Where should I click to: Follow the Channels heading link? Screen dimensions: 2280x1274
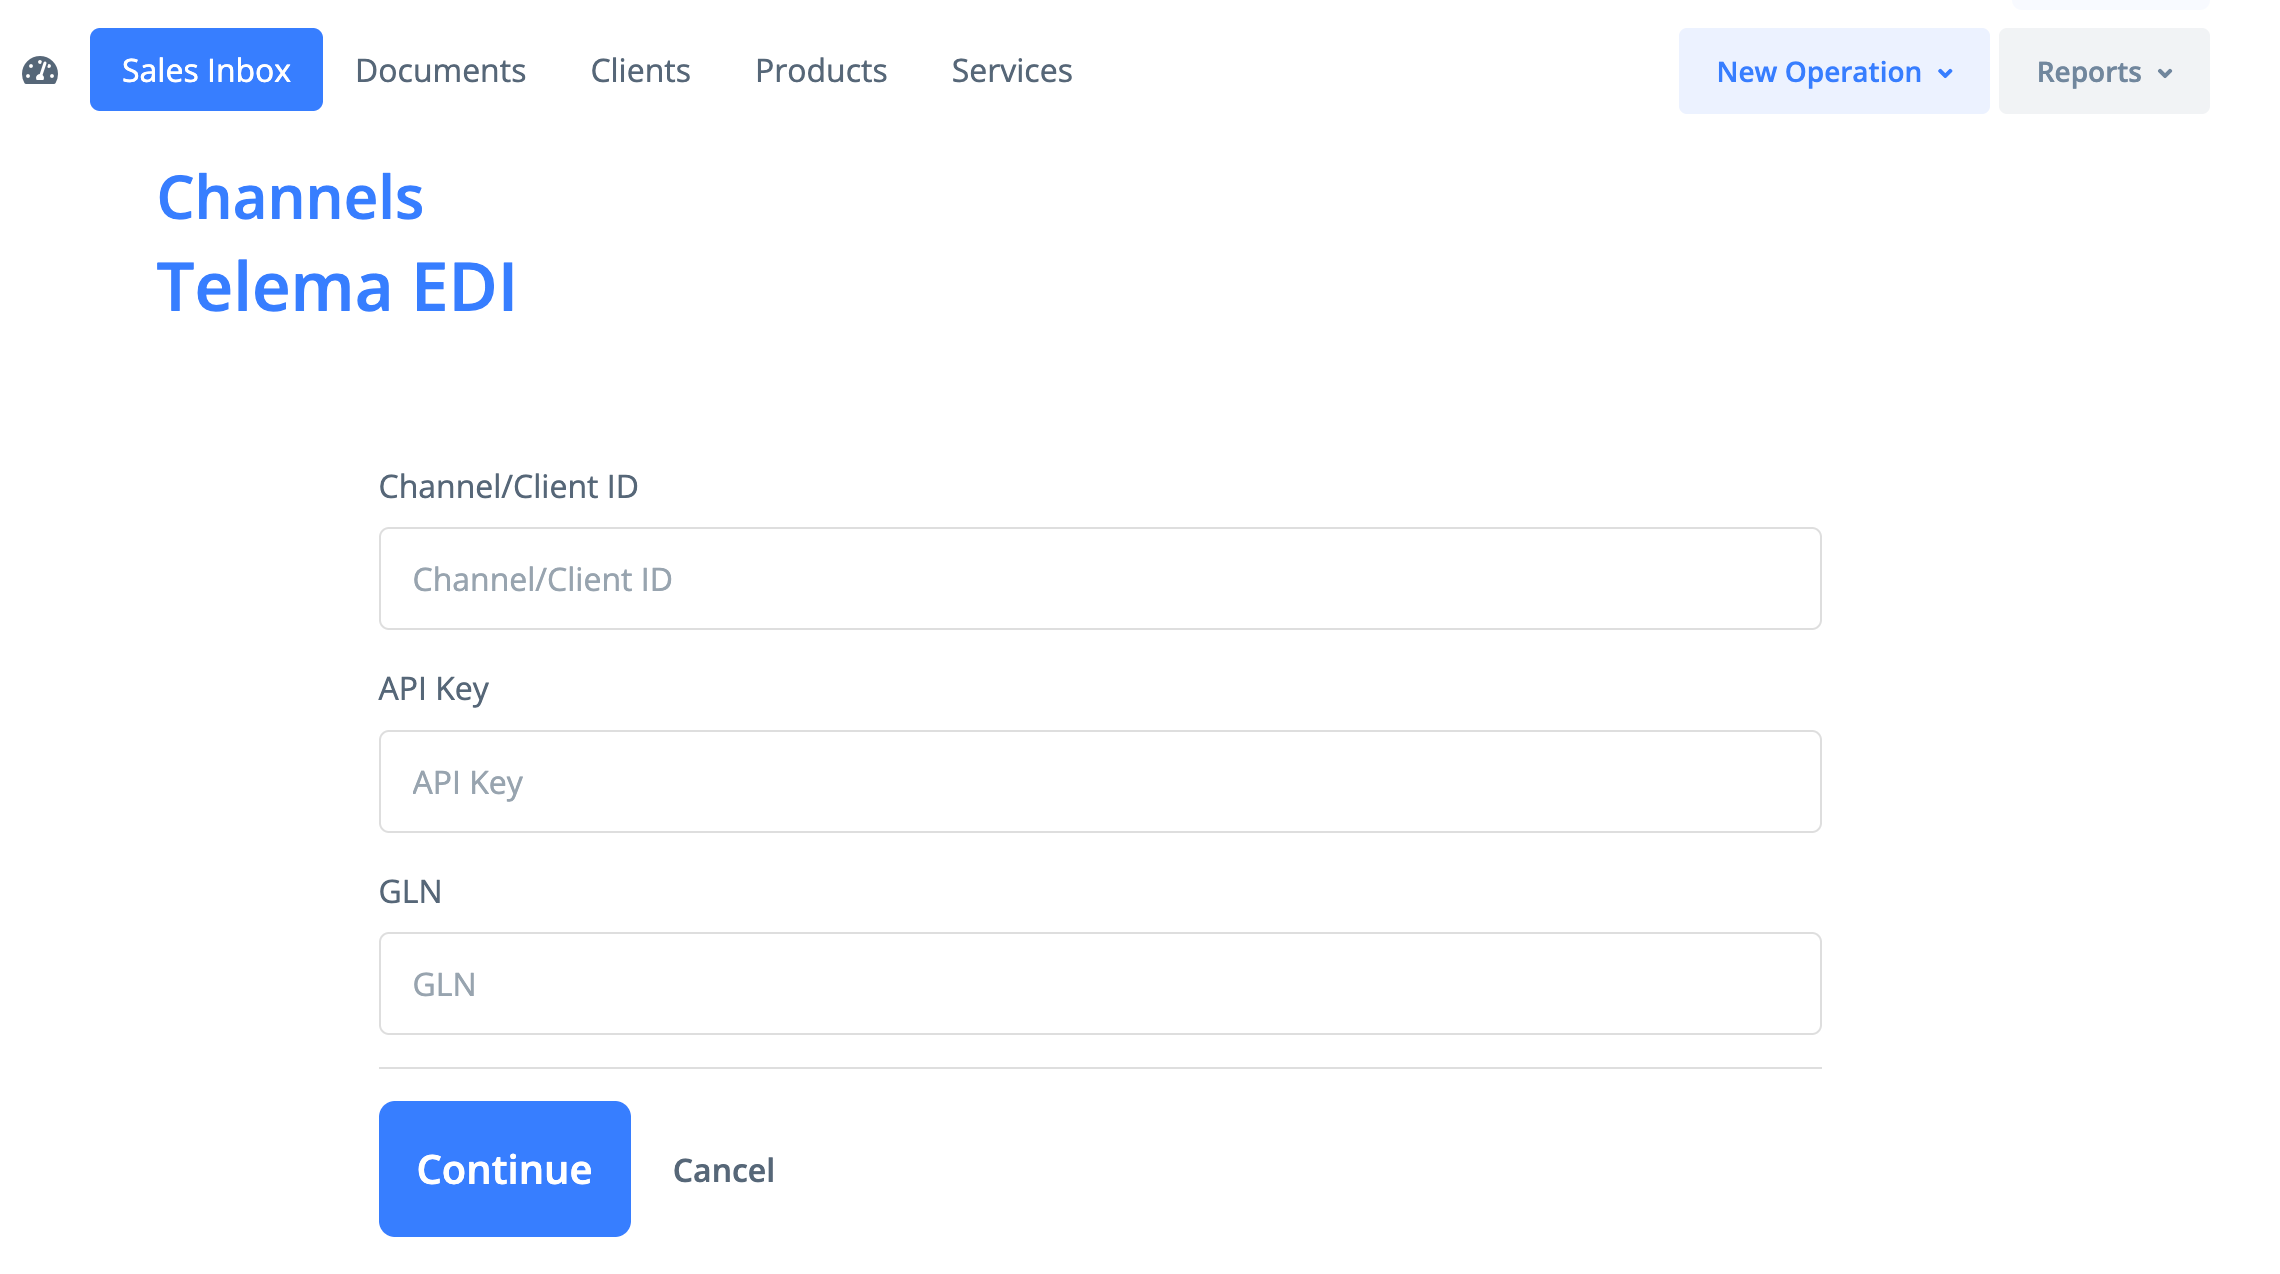click(x=290, y=197)
